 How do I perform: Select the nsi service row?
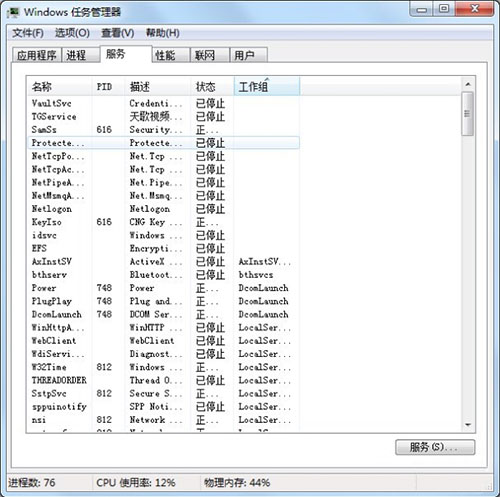pyautogui.click(x=163, y=420)
